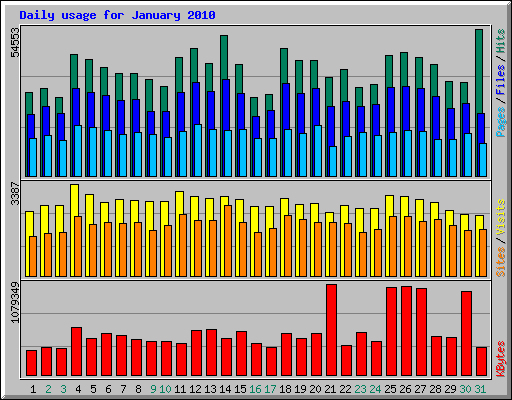Image resolution: width=512 pixels, height=400 pixels.
Task: Click the red KBytes bar for day 1
Action: [x=32, y=363]
